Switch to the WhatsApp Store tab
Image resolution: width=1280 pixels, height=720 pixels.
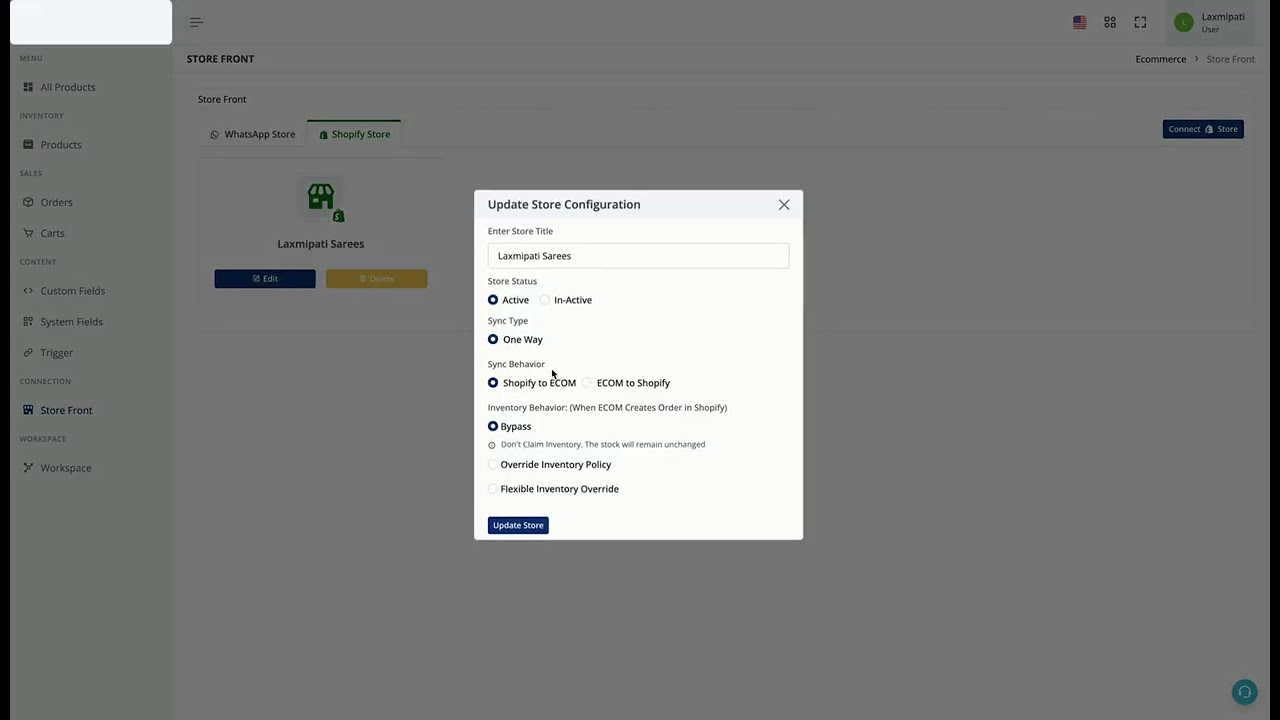pos(252,134)
